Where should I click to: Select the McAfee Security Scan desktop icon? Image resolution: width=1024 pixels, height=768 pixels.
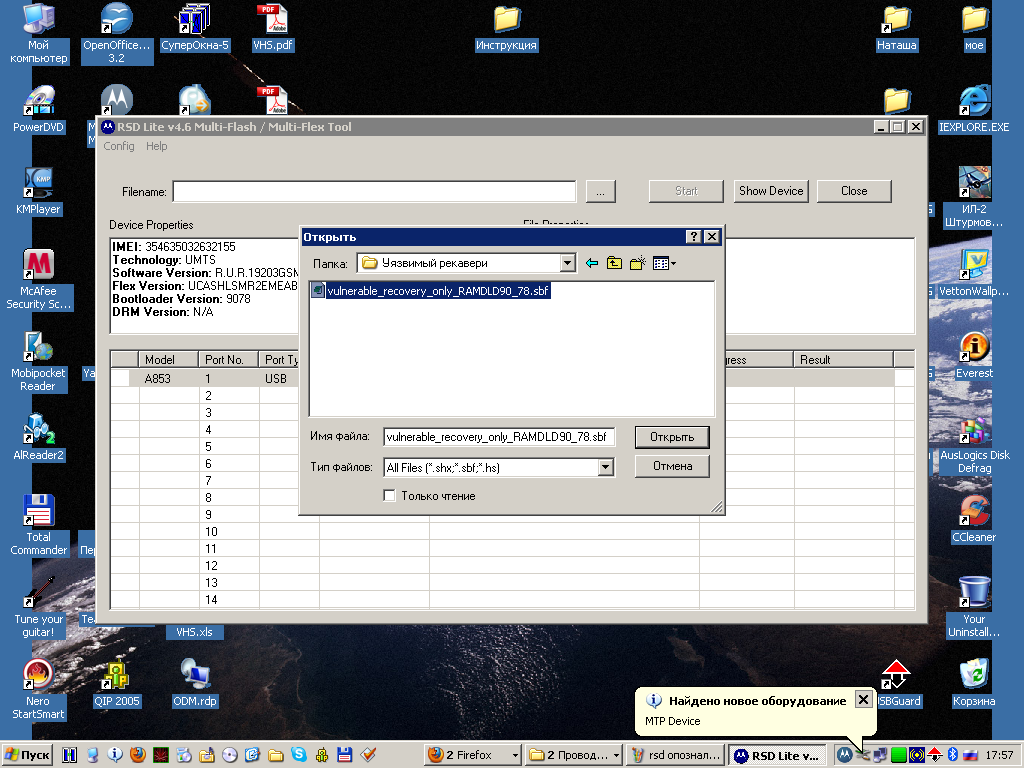[39, 280]
